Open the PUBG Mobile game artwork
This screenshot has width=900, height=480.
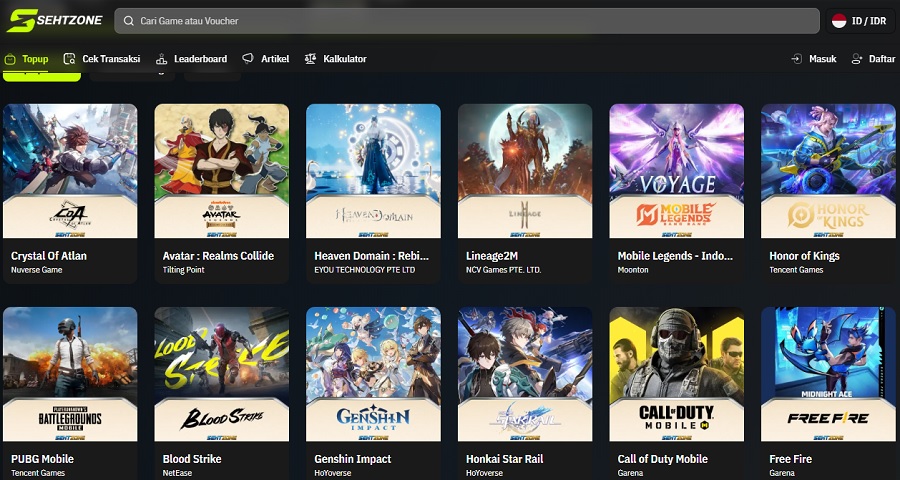(x=70, y=374)
